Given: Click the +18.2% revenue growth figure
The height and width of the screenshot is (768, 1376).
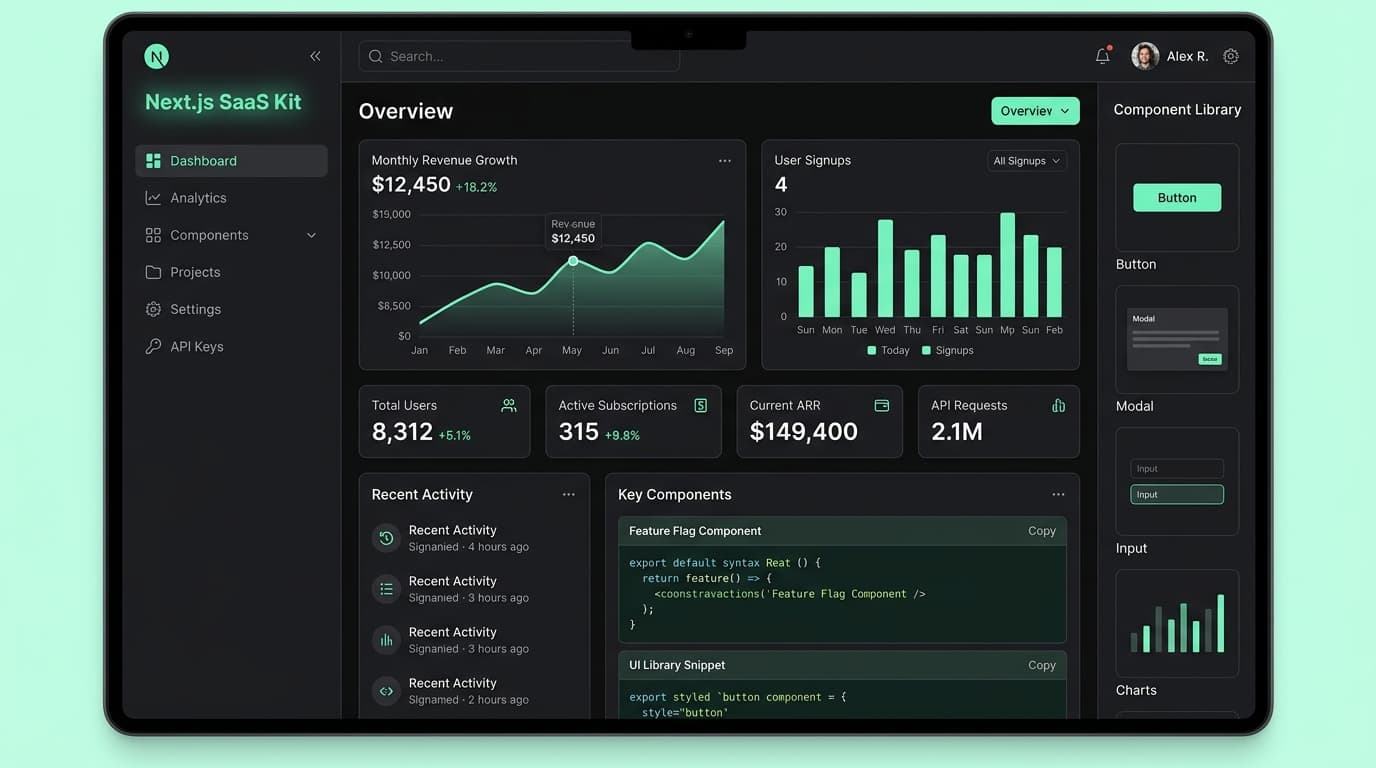Looking at the screenshot, I should 476,187.
